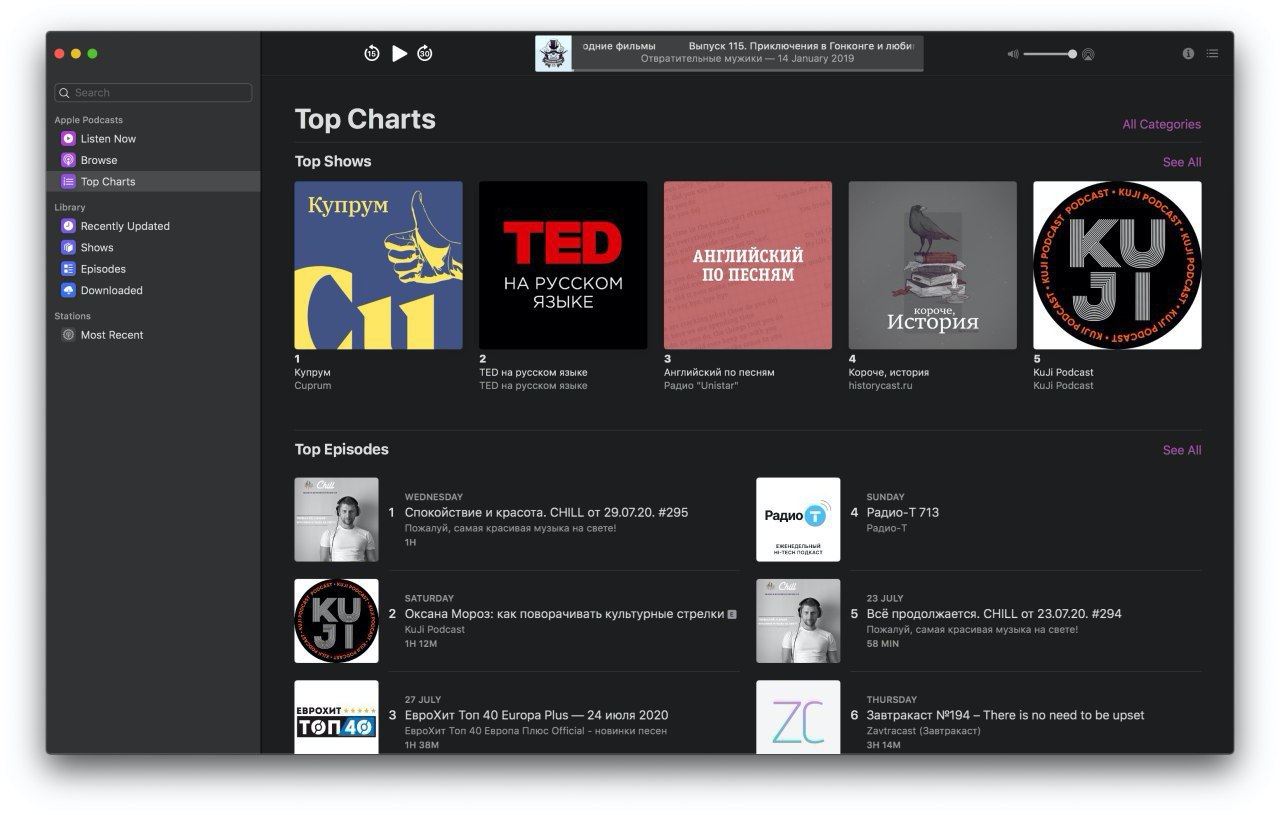Click the Downloaded library icon

pyautogui.click(x=68, y=291)
